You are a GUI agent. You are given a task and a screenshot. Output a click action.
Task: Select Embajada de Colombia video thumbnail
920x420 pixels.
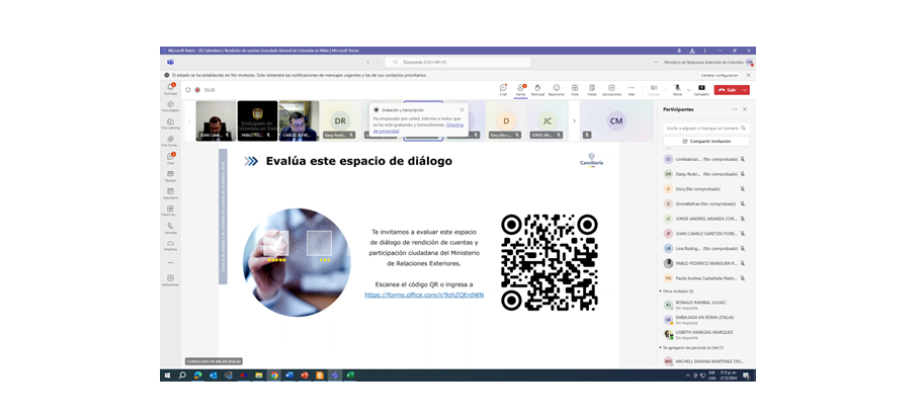pyautogui.click(x=257, y=120)
